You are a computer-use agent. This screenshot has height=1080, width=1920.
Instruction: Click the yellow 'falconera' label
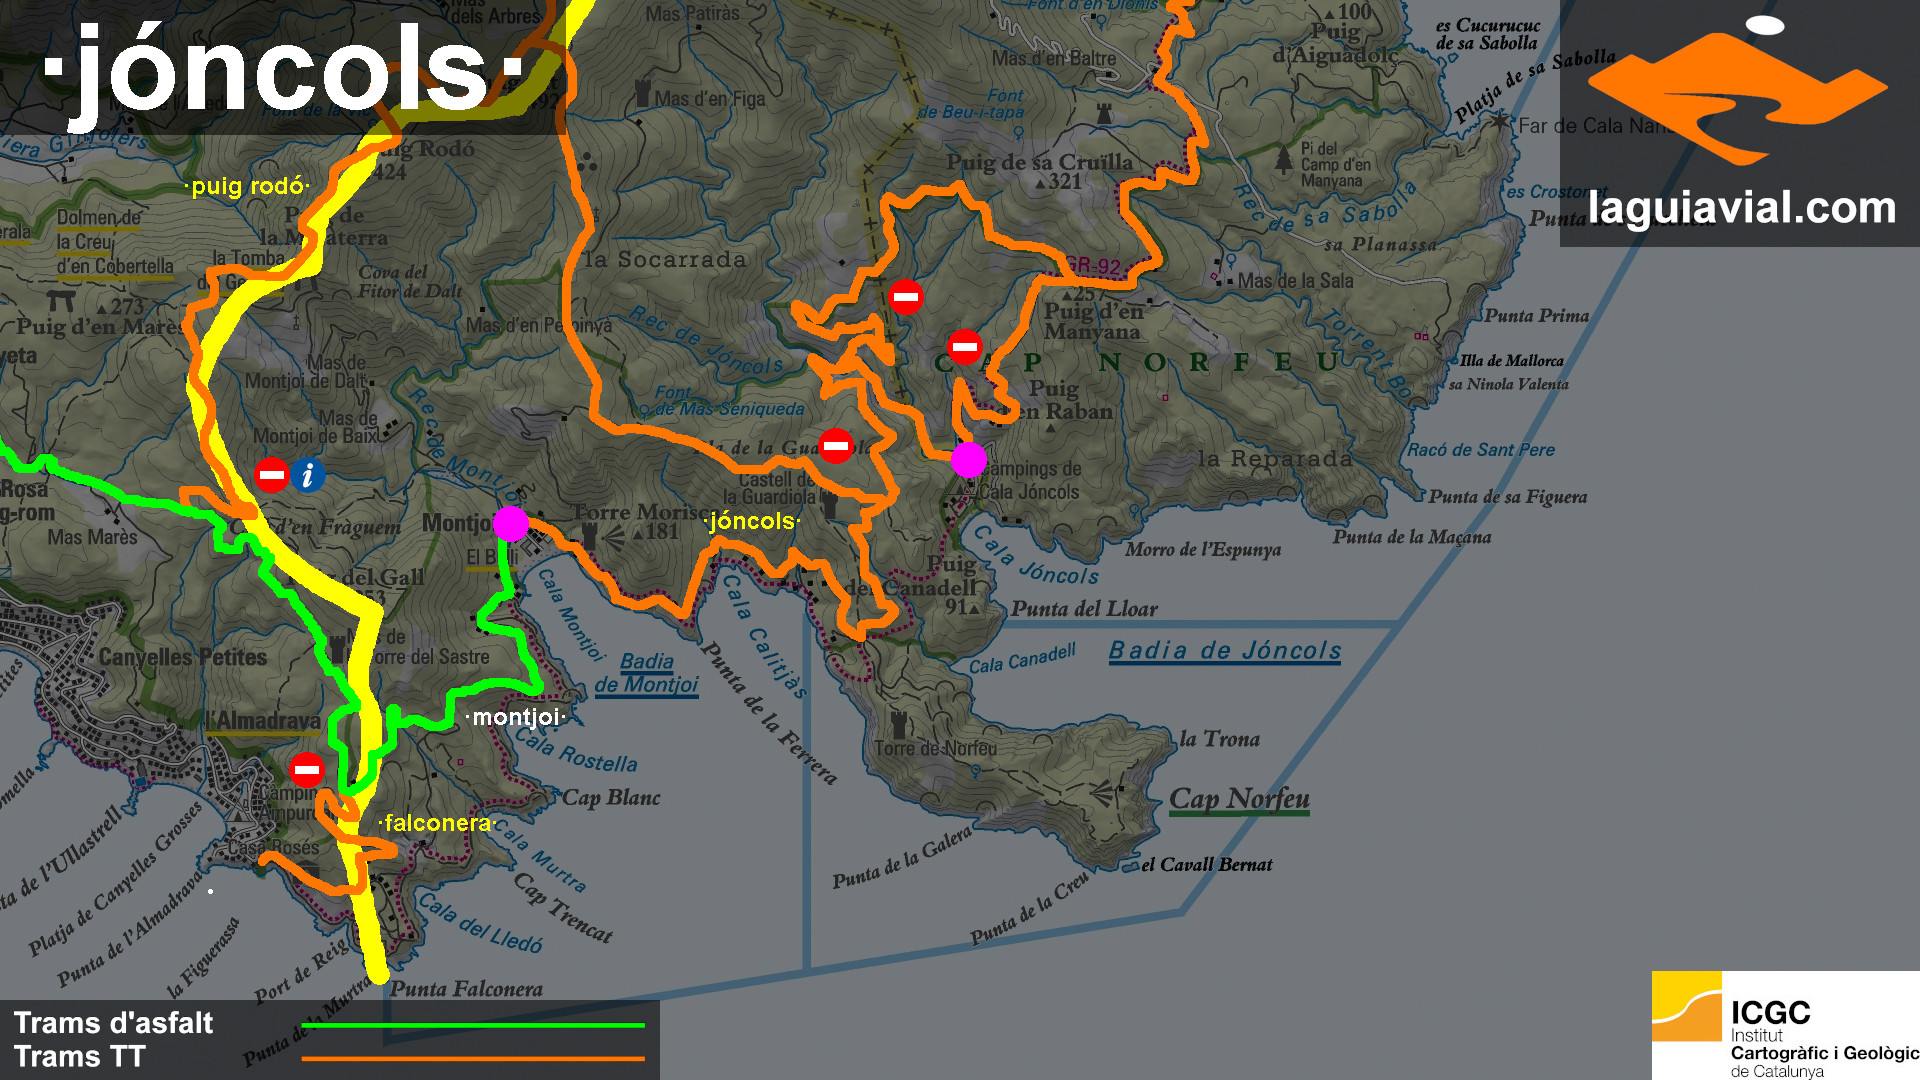click(x=438, y=823)
